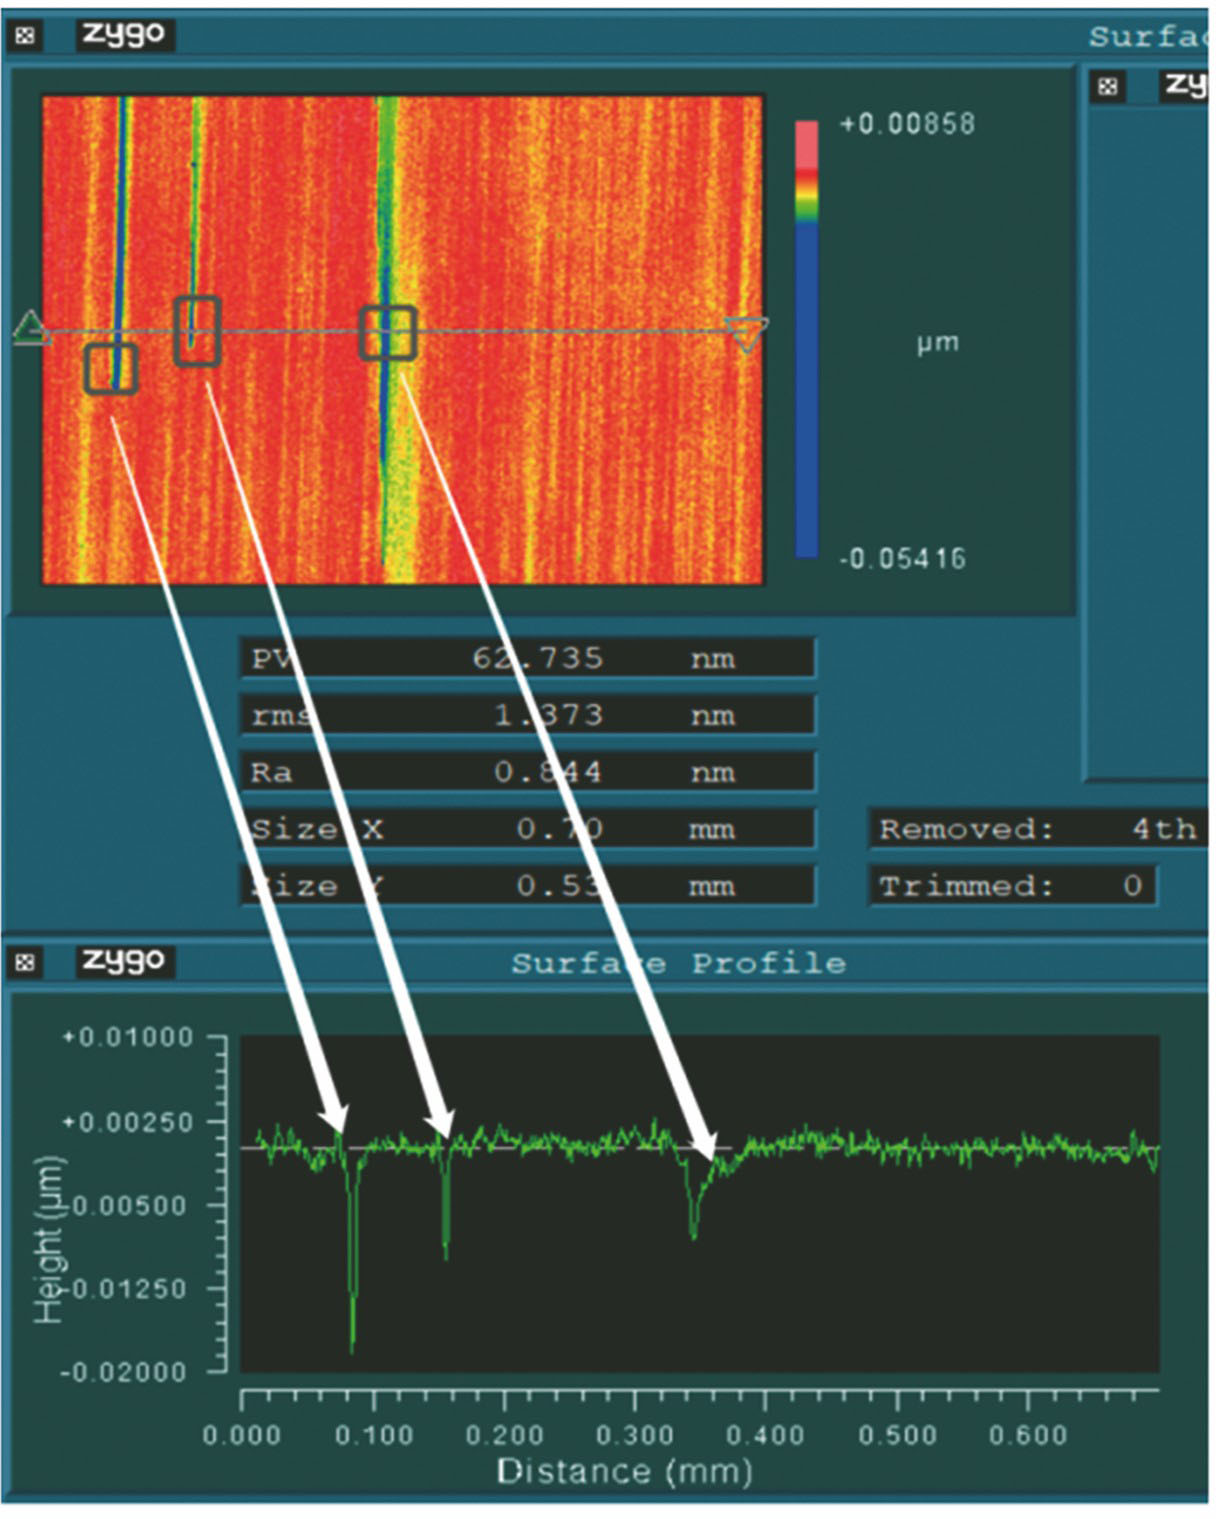Click the Size X mm result box

(527, 829)
